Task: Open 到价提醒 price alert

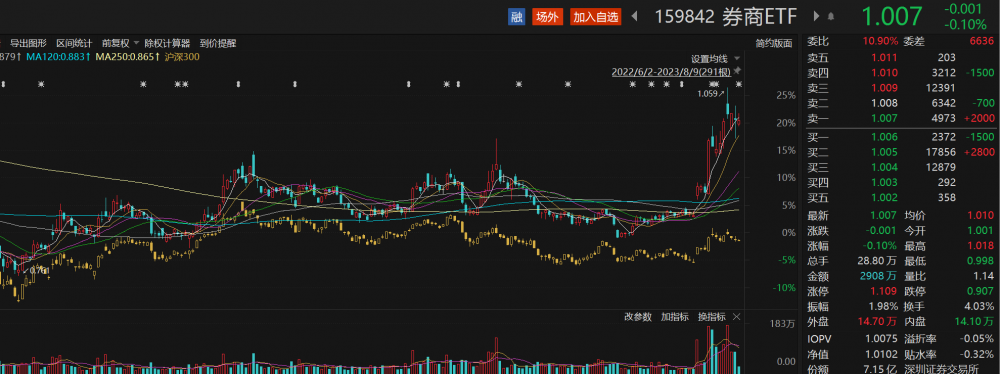Action: 217,43
